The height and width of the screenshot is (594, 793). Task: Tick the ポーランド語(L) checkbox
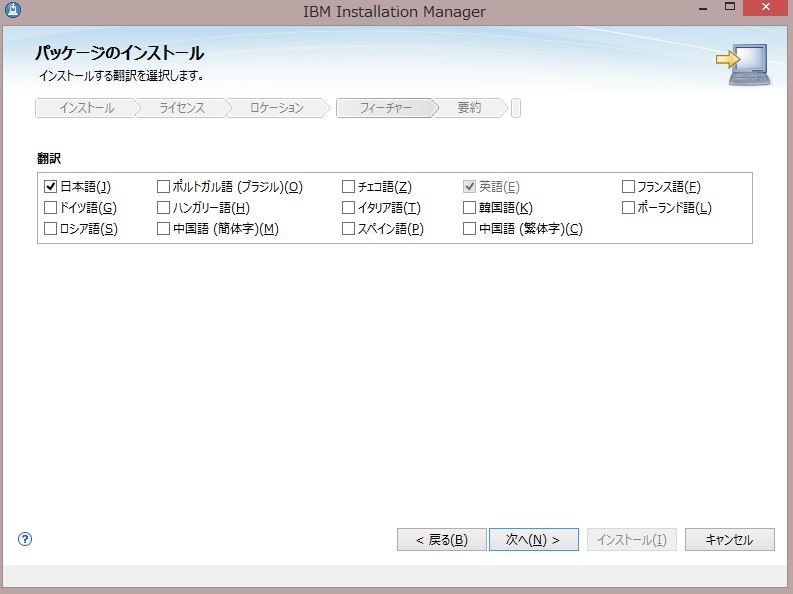coord(628,208)
